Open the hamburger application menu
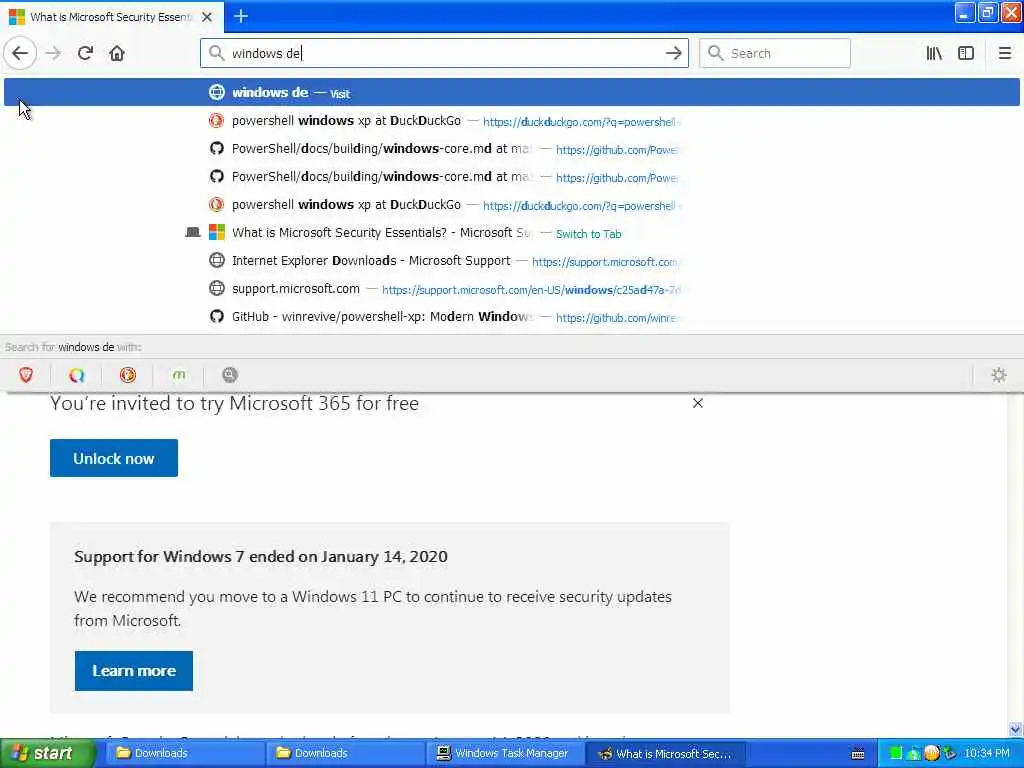 point(1004,54)
